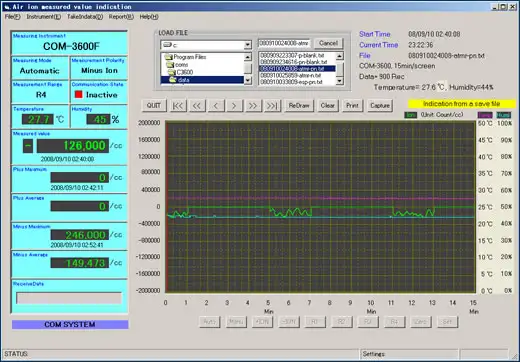Click the Print button
This screenshot has height=362, width=520.
pos(352,106)
